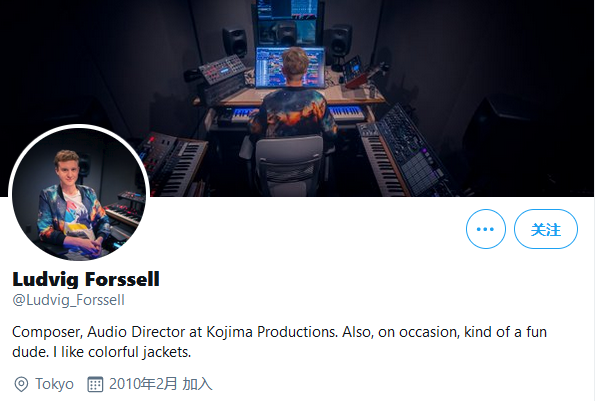Open Ludvig Forssell's round profile avatar
595x401 pixels.
coord(79,194)
